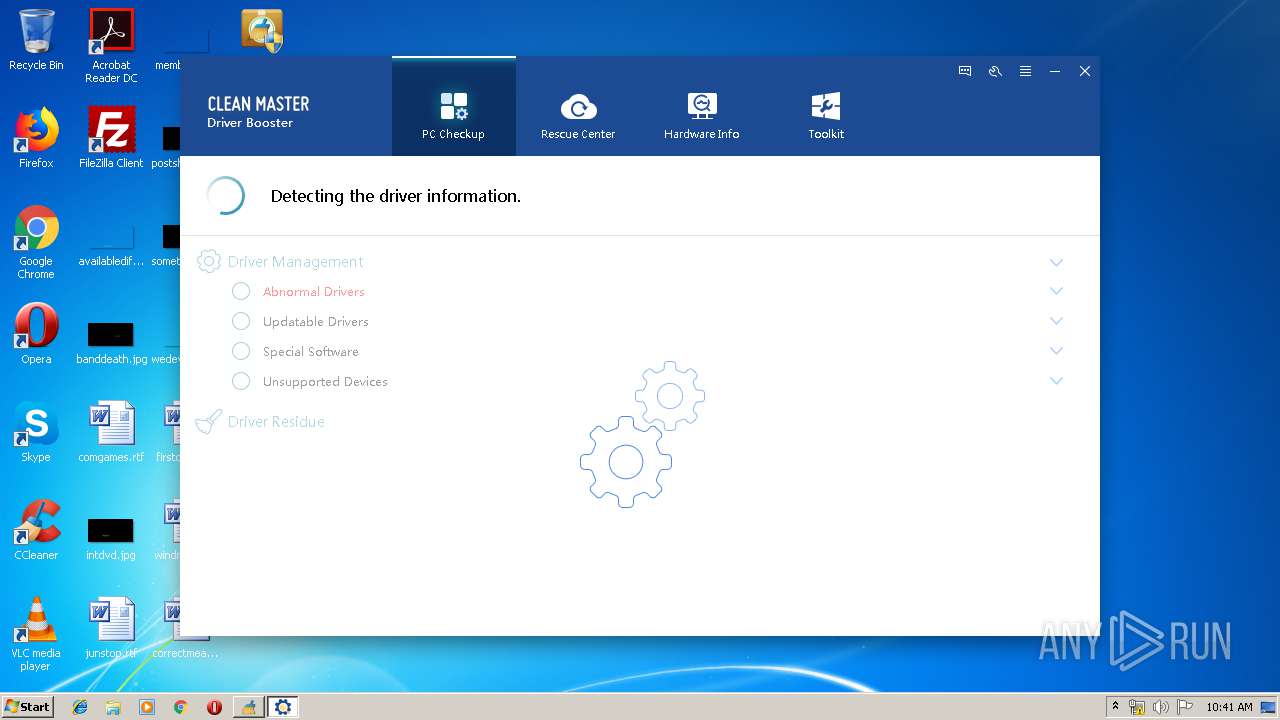Open the Recycle Bin desktop icon
The height and width of the screenshot is (720, 1280).
coord(36,40)
